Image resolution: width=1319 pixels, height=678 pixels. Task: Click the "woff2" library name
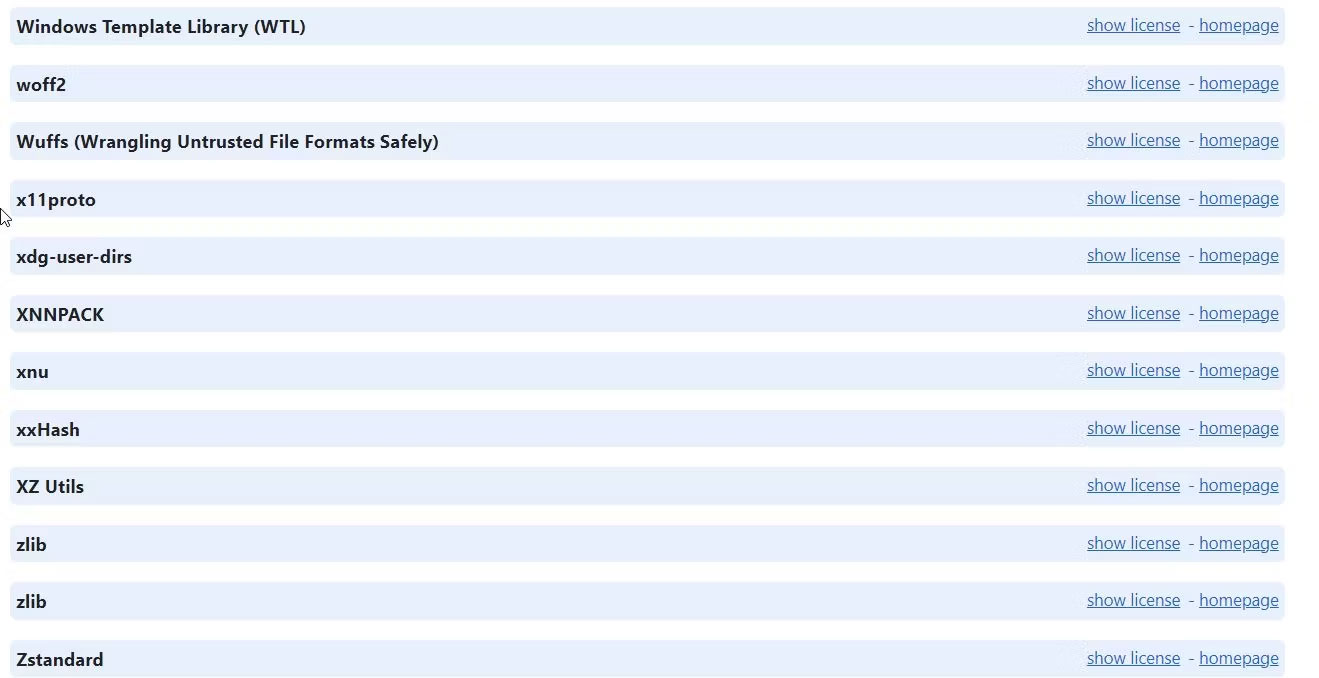(x=41, y=85)
